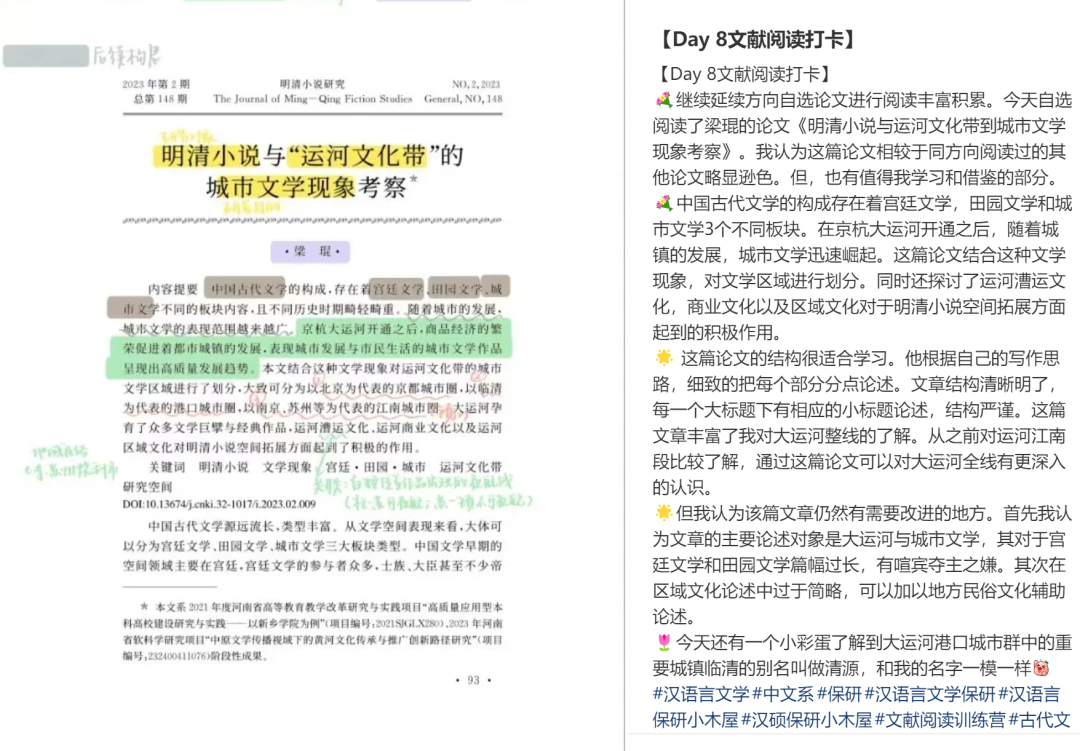This screenshot has width=1080, height=751.
Task: Click the paragraph starting 中国古代文学的构成存在着宫廷文学
Action: (x=862, y=267)
